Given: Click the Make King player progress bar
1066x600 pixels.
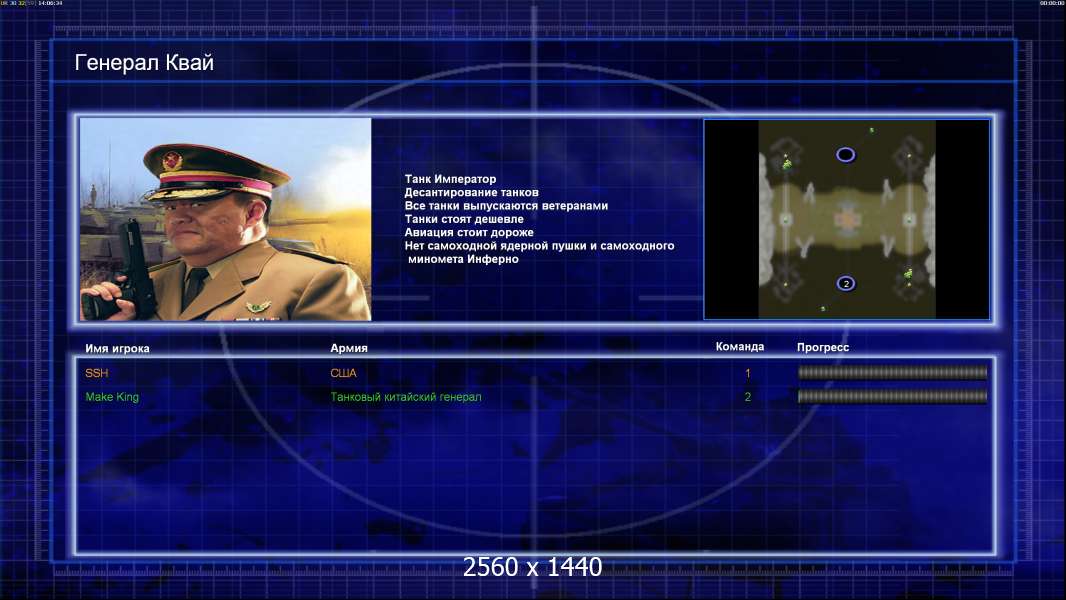Looking at the screenshot, I should click(x=892, y=397).
